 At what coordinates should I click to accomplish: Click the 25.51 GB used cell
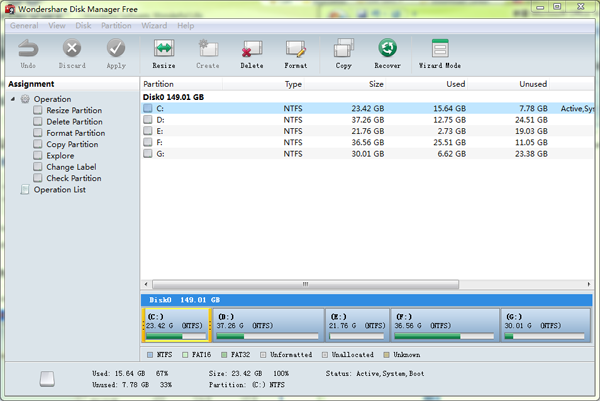(x=450, y=142)
